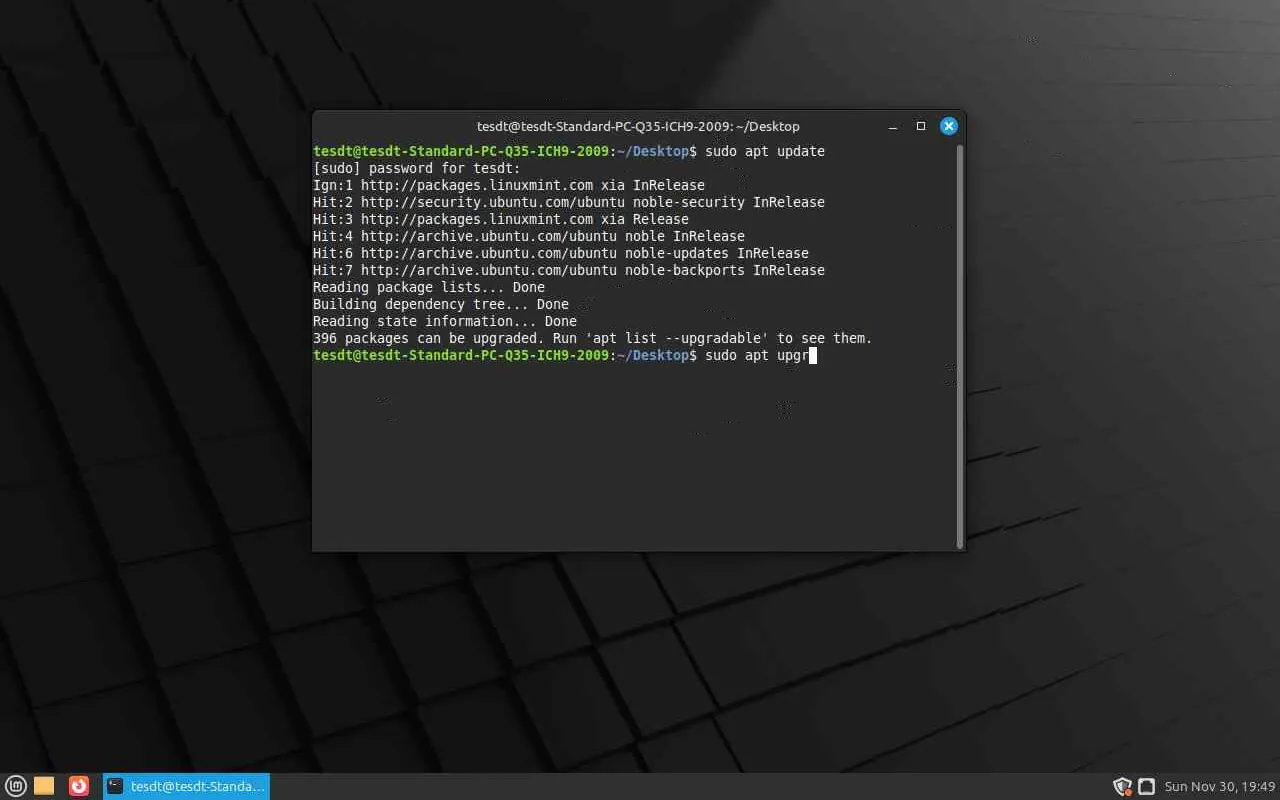Launch the Files folder icon in the panel
Viewport: 1280px width, 800px height.
click(44, 786)
